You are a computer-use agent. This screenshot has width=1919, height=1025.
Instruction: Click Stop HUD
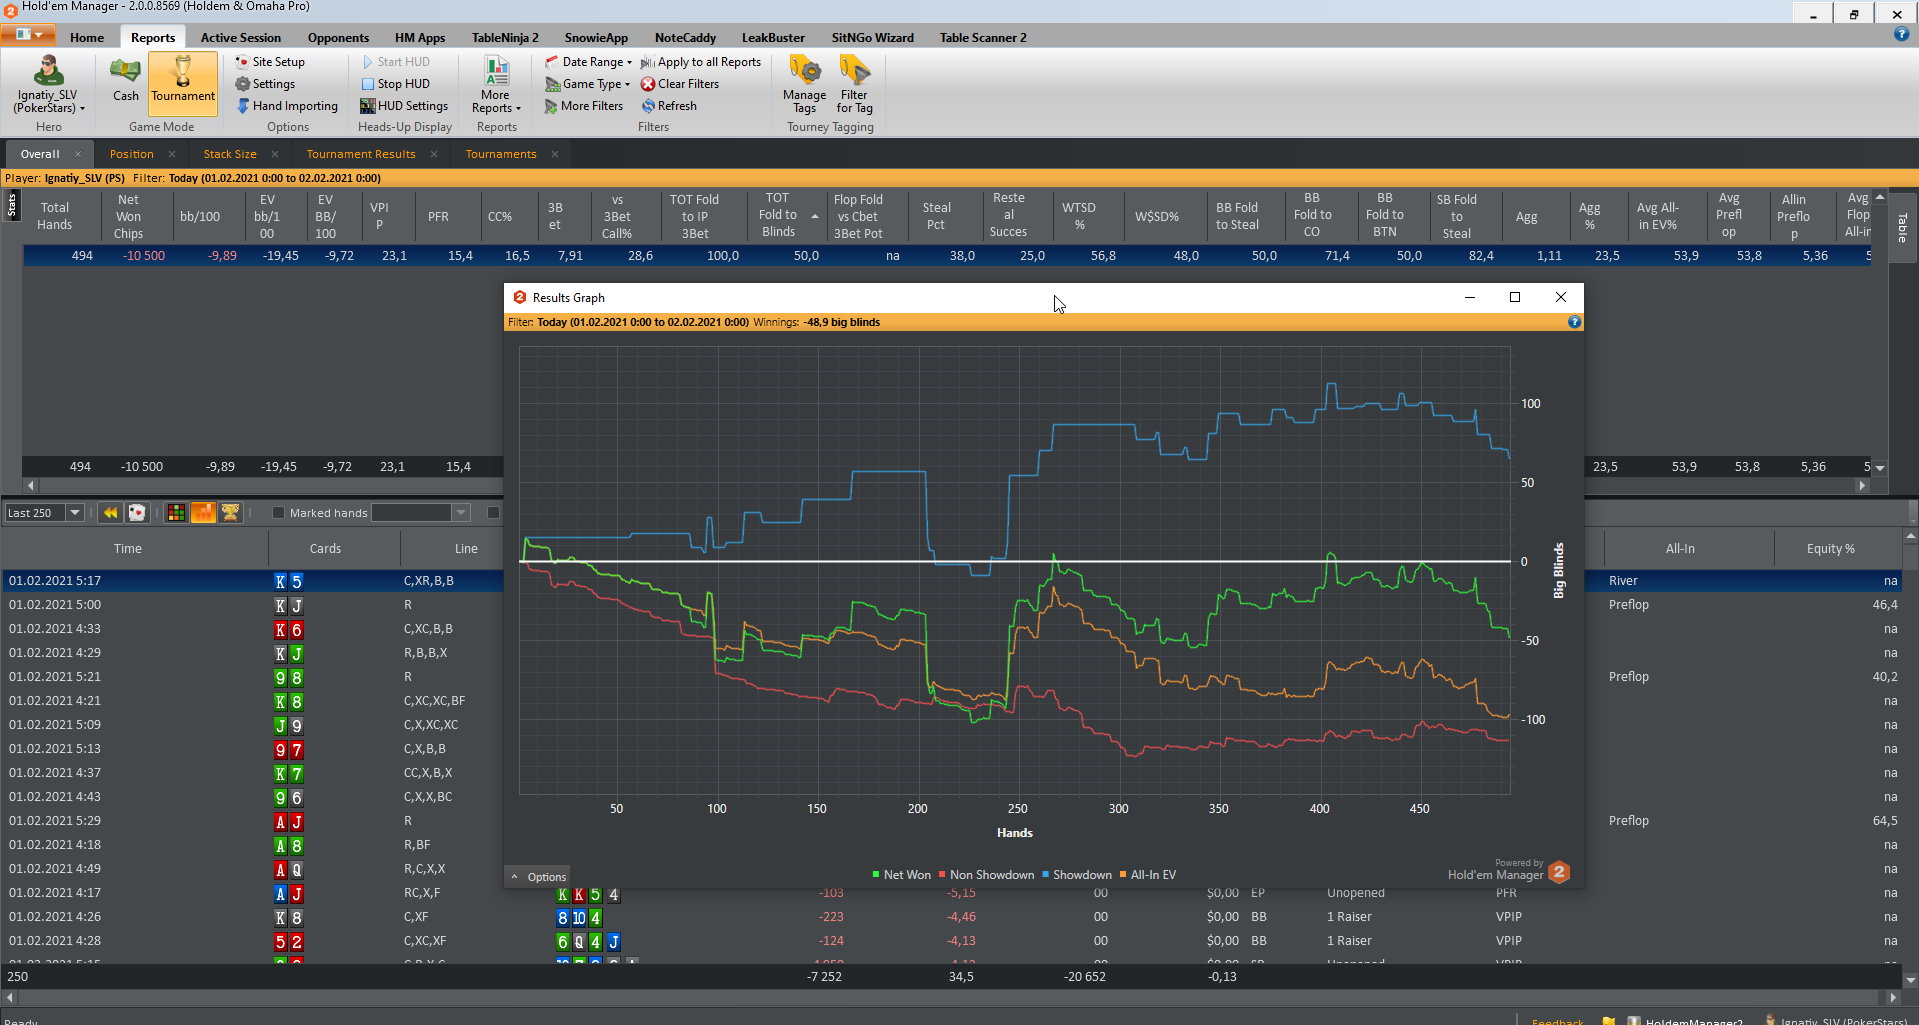[395, 84]
